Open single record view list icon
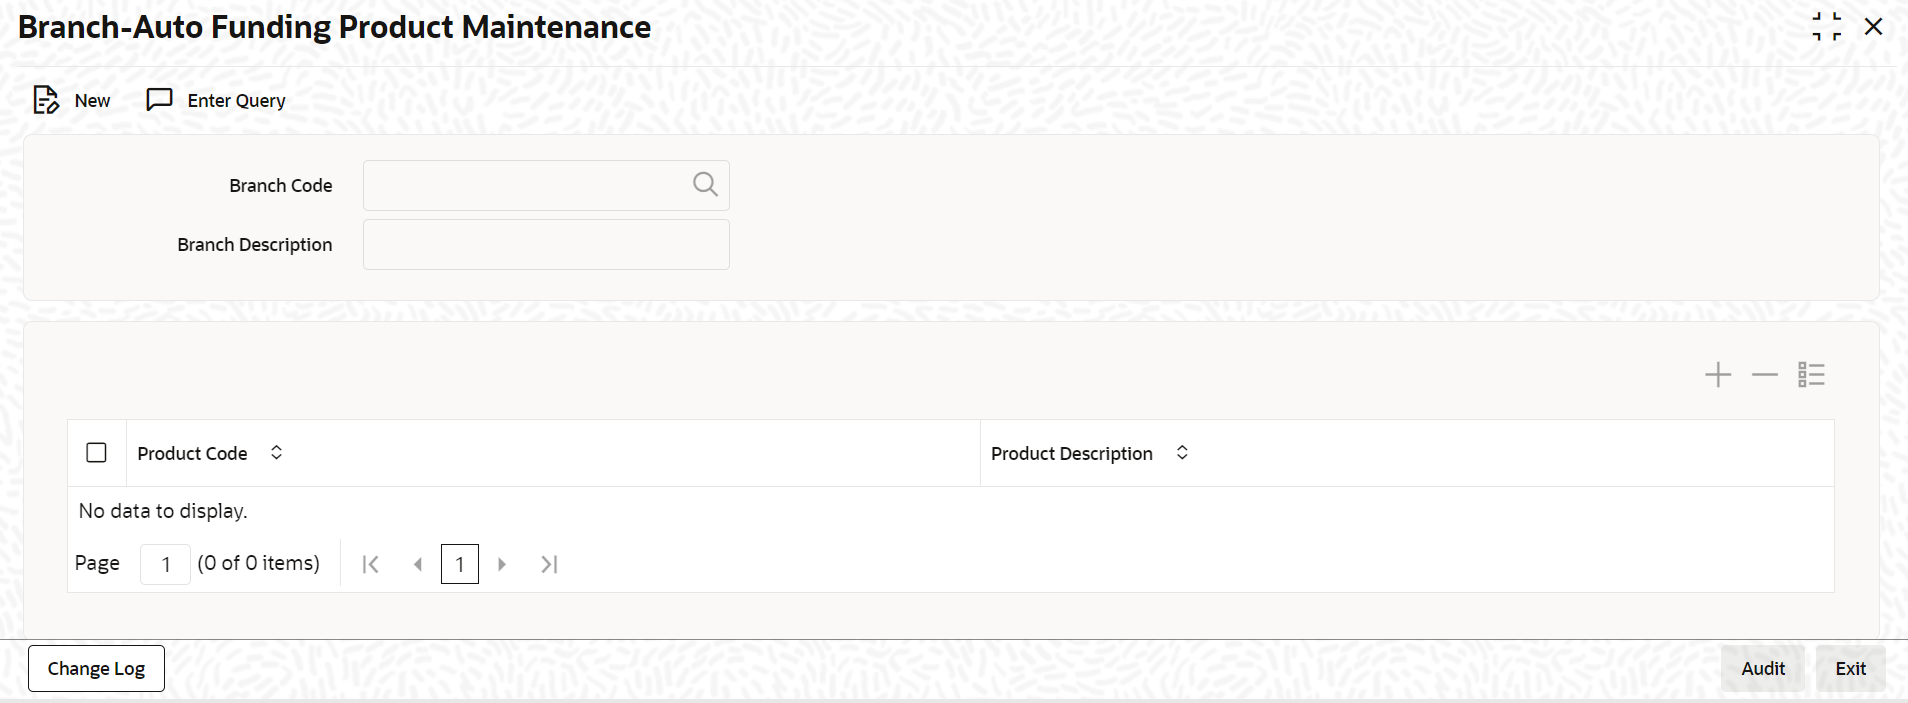1908x703 pixels. 1811,375
